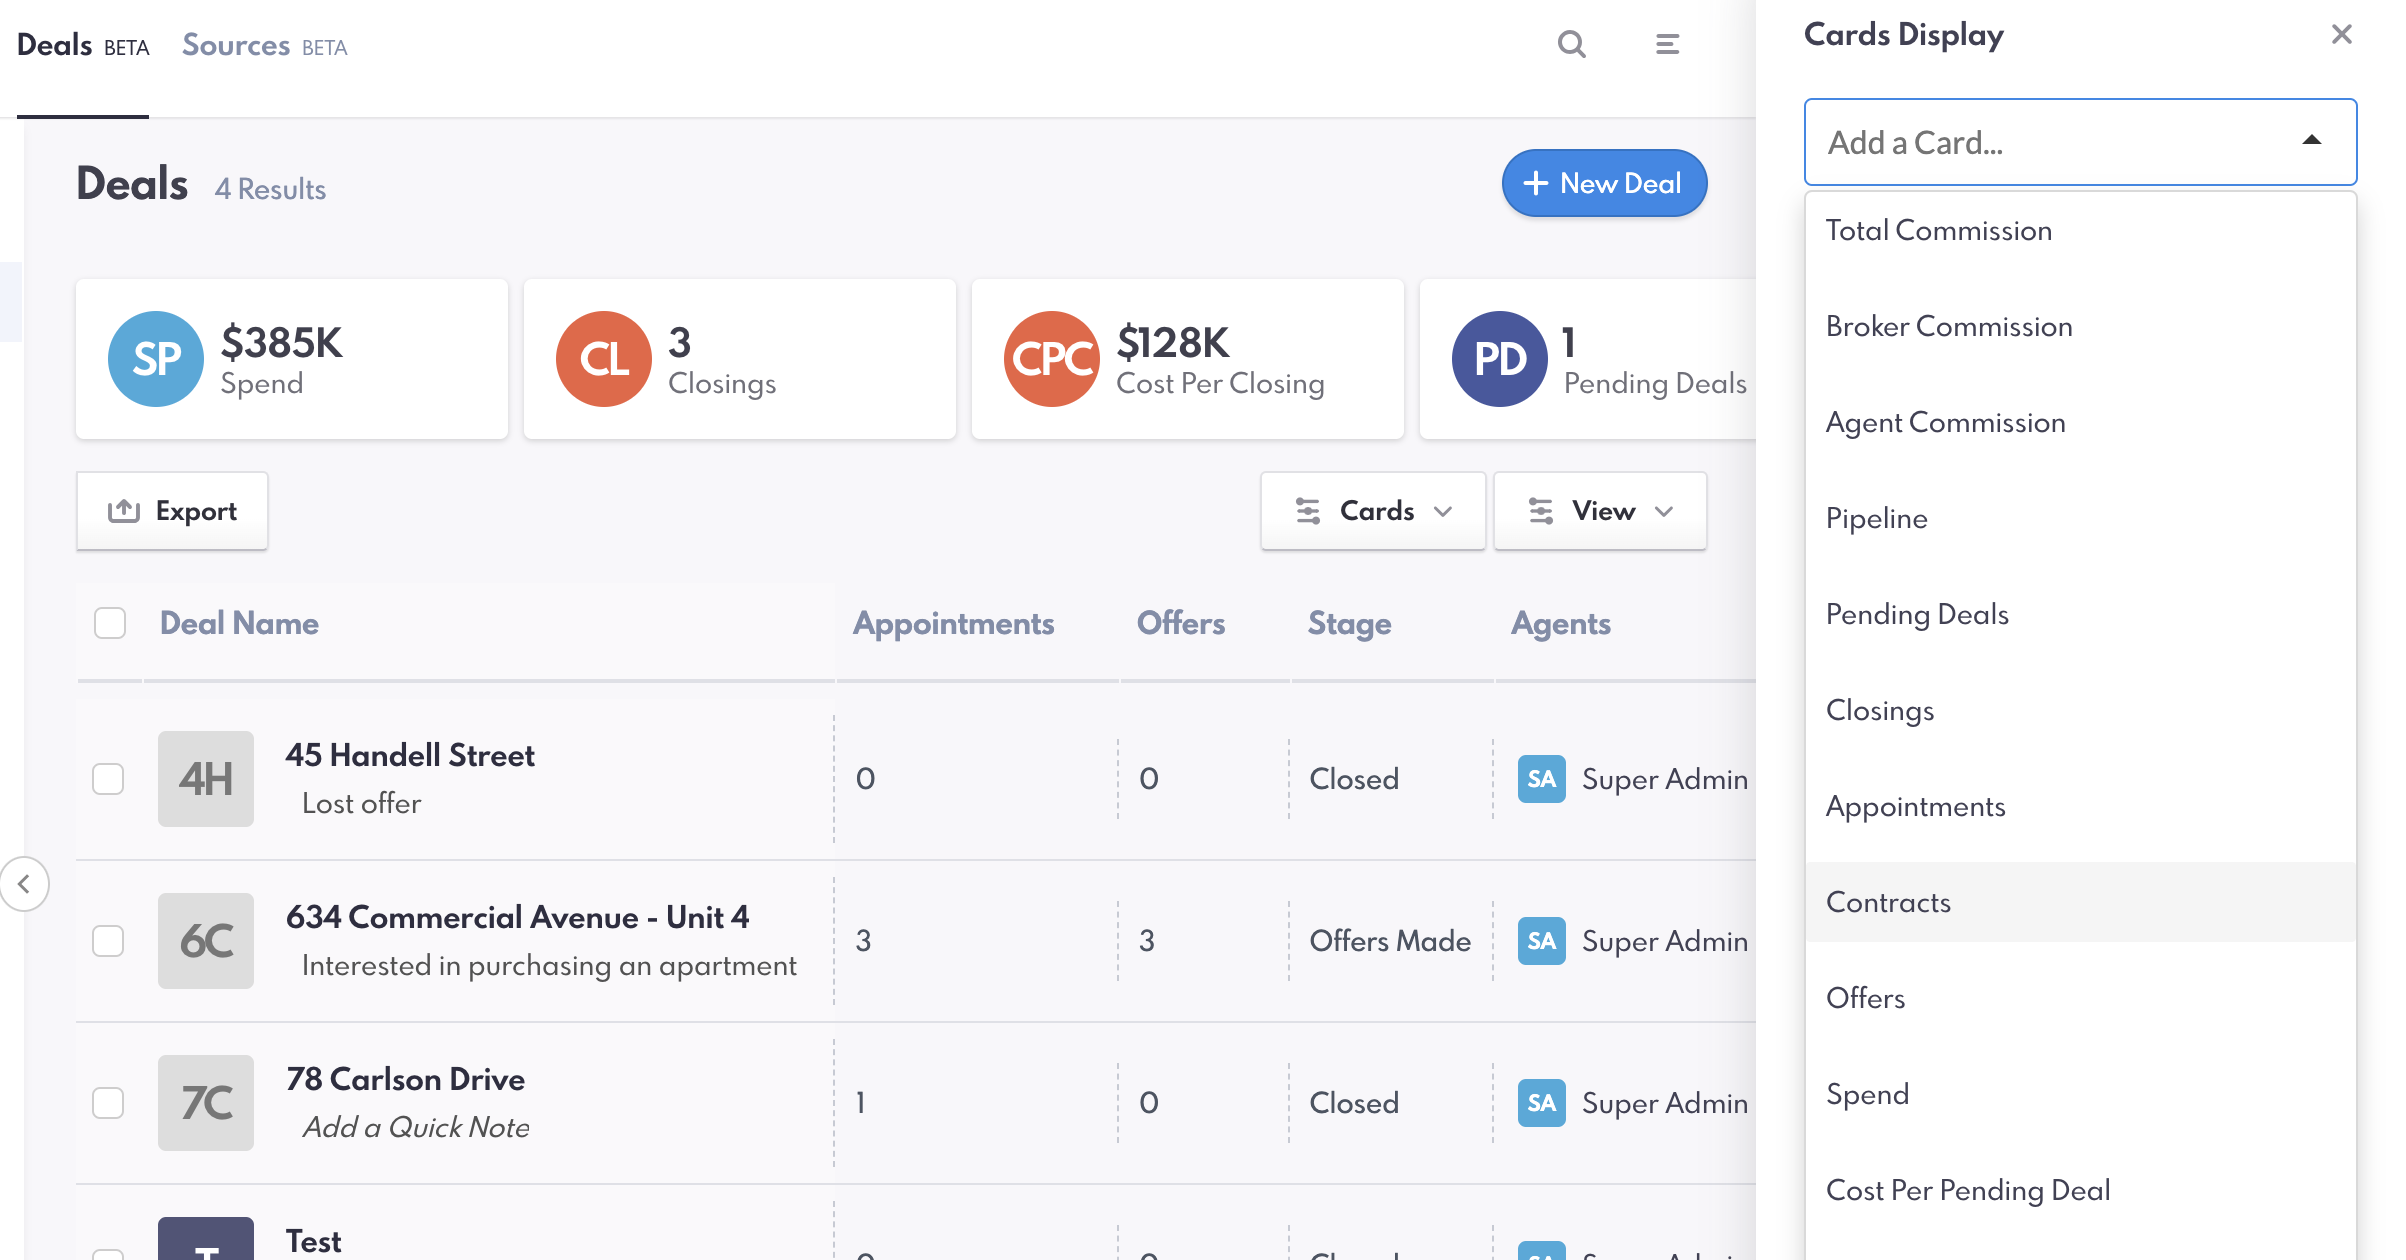
Task: Click the 4H deal thumbnail
Action: tap(206, 779)
